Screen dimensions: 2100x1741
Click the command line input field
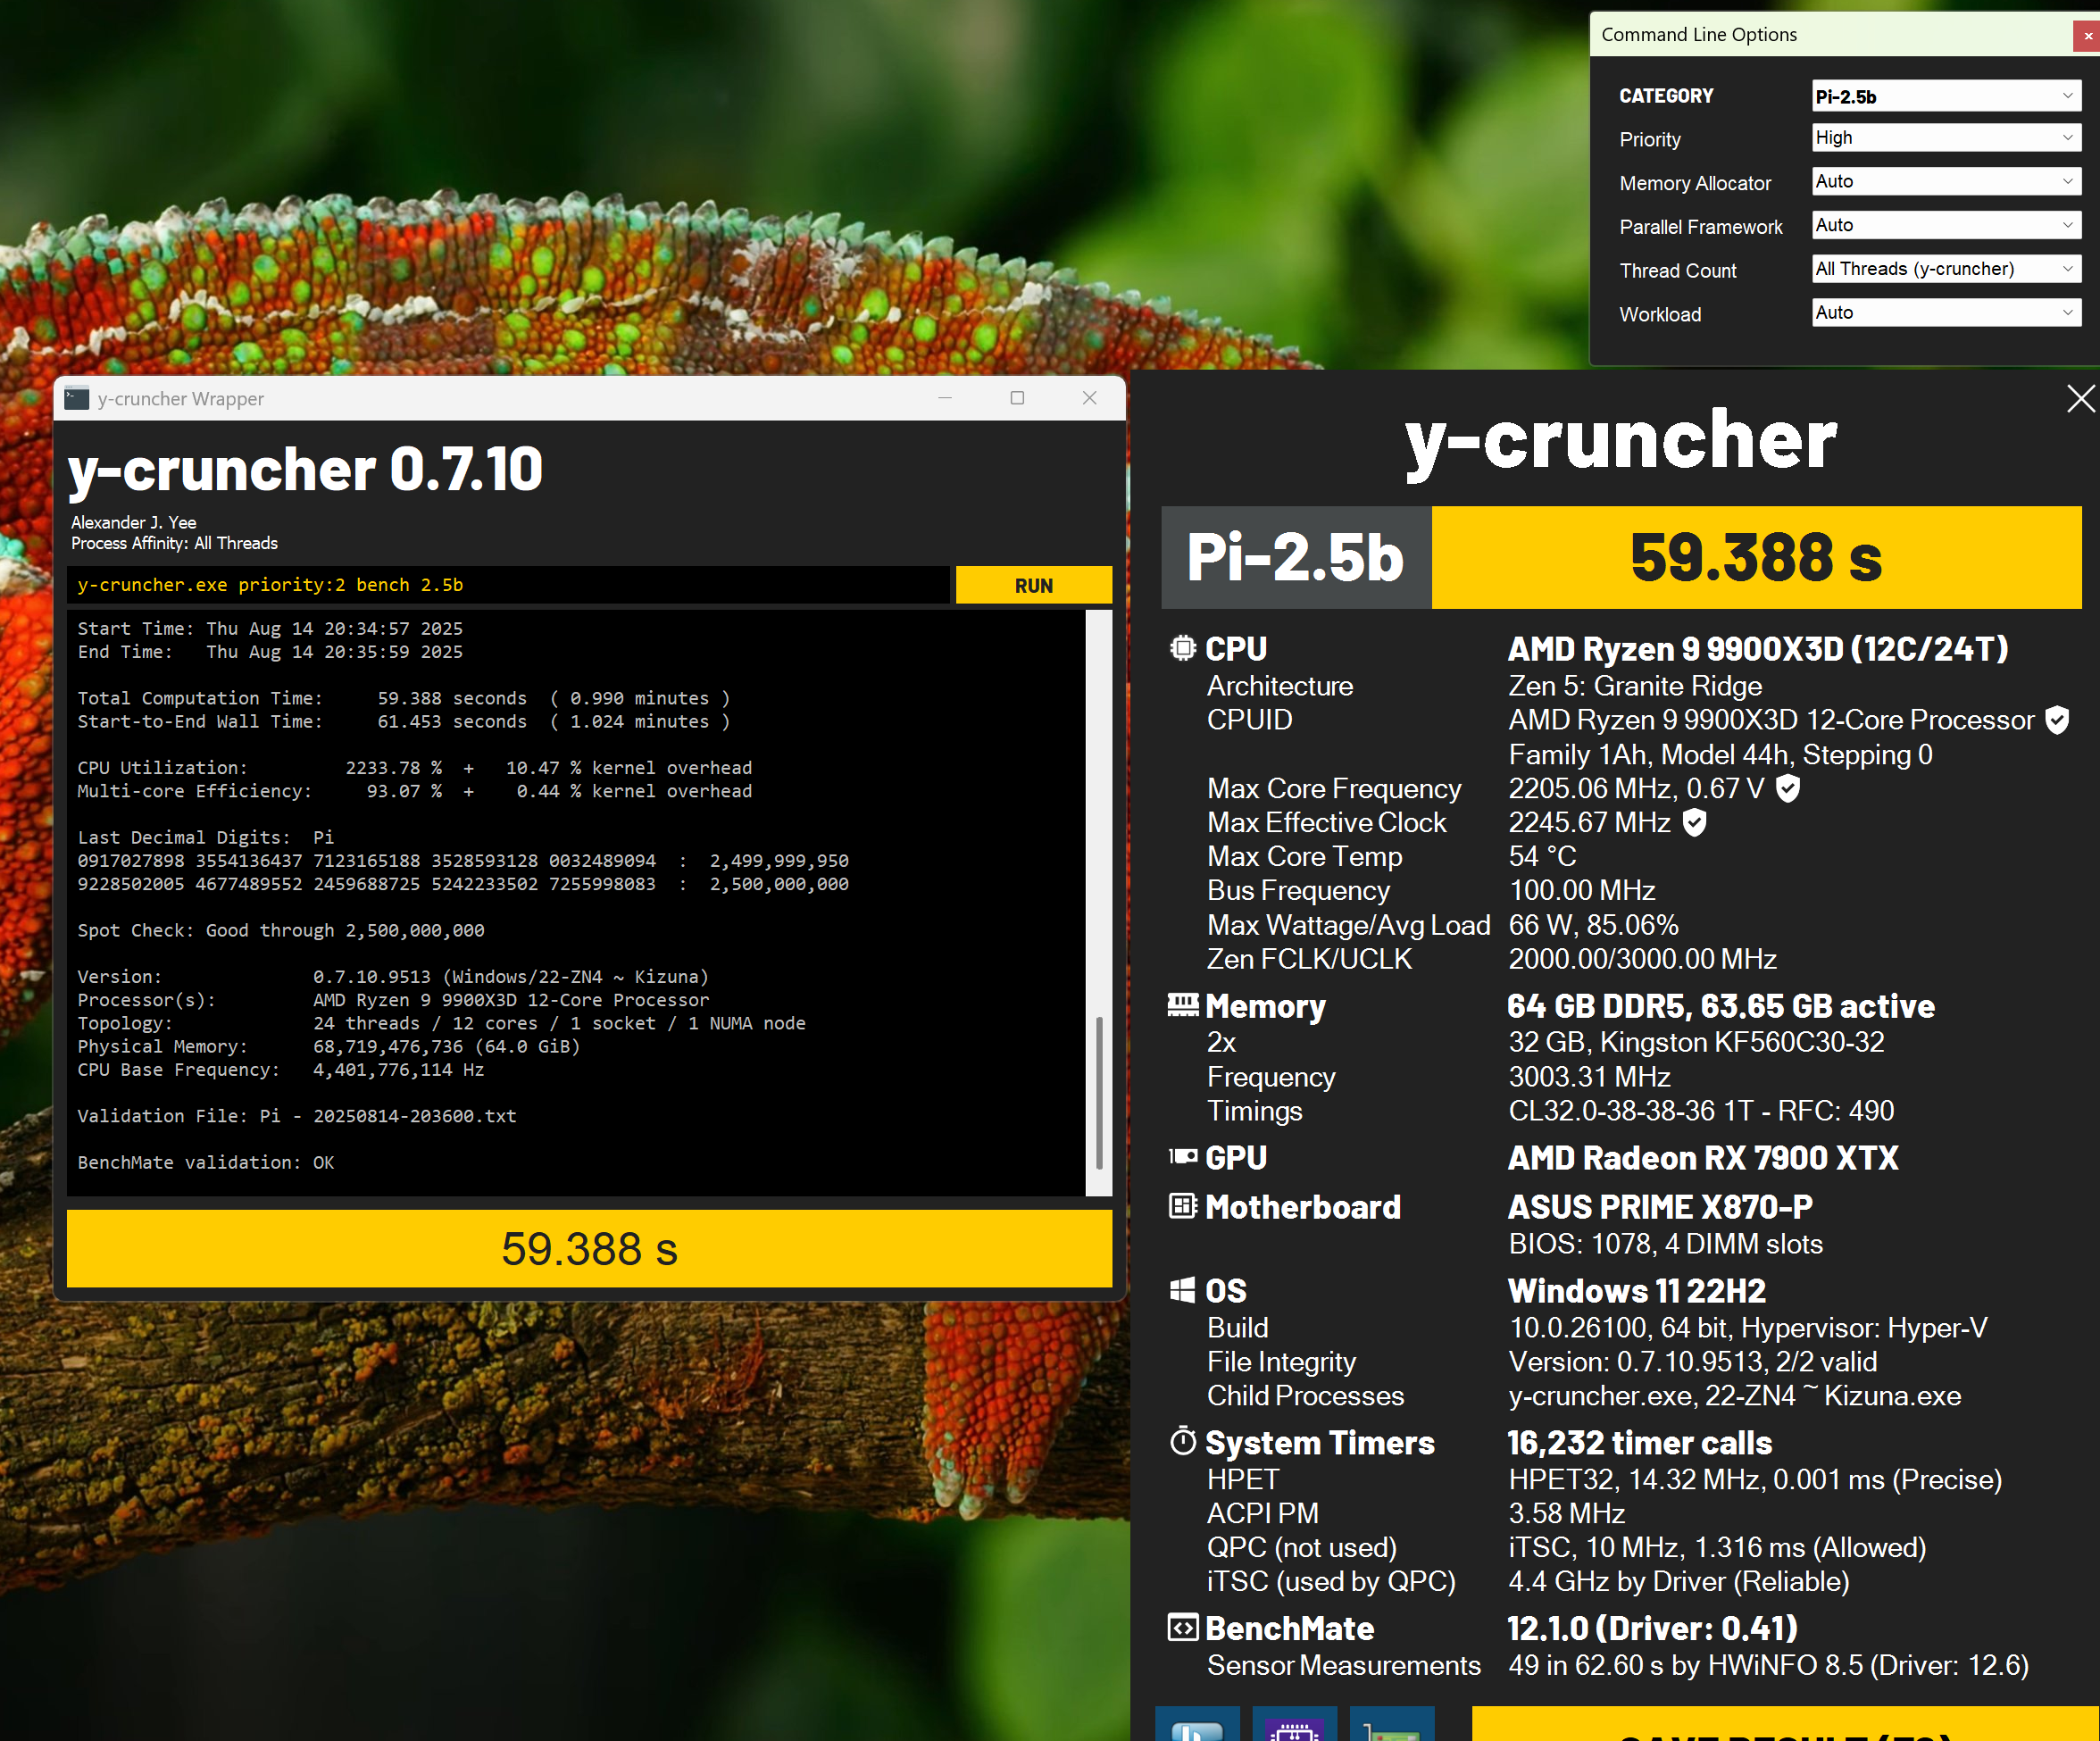[508, 585]
